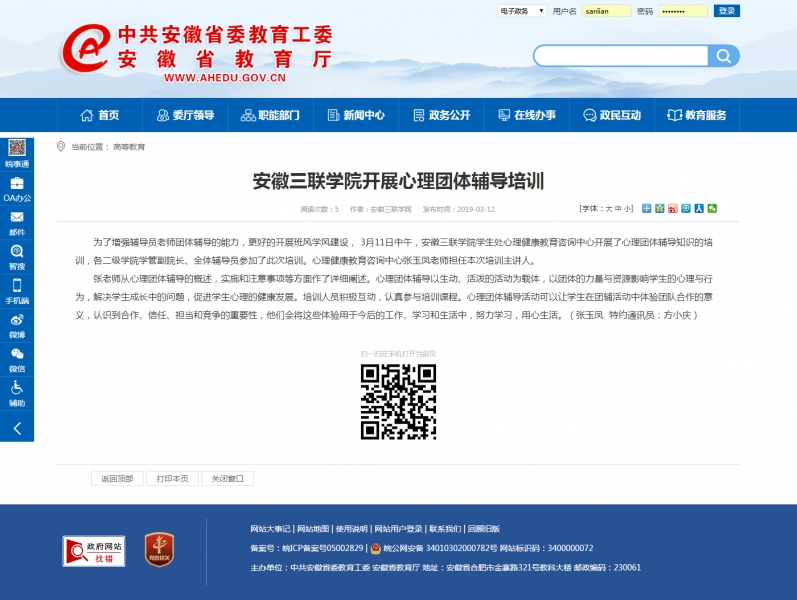
Task: Open the 手机端 mobile sidebar icon
Action: point(17,291)
